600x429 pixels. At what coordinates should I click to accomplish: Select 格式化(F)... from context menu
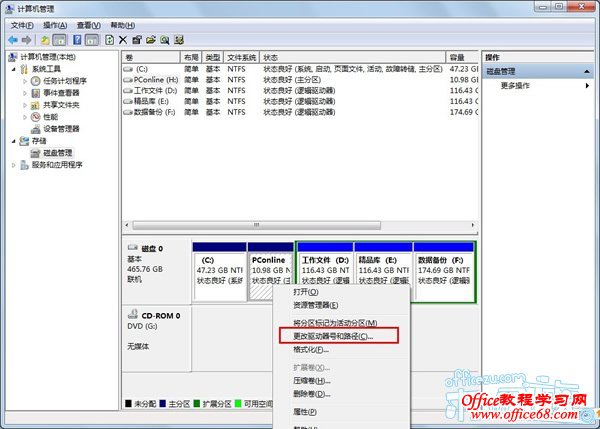(341, 350)
